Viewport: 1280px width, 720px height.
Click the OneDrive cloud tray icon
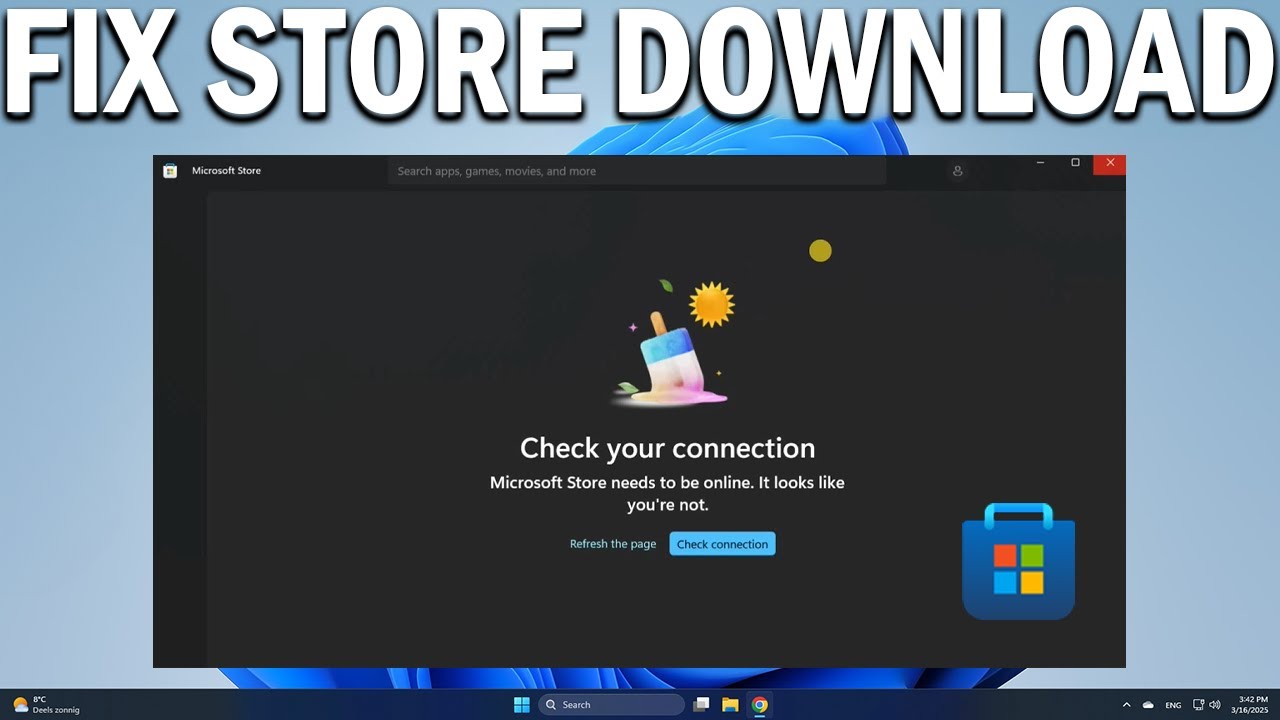tap(1148, 705)
